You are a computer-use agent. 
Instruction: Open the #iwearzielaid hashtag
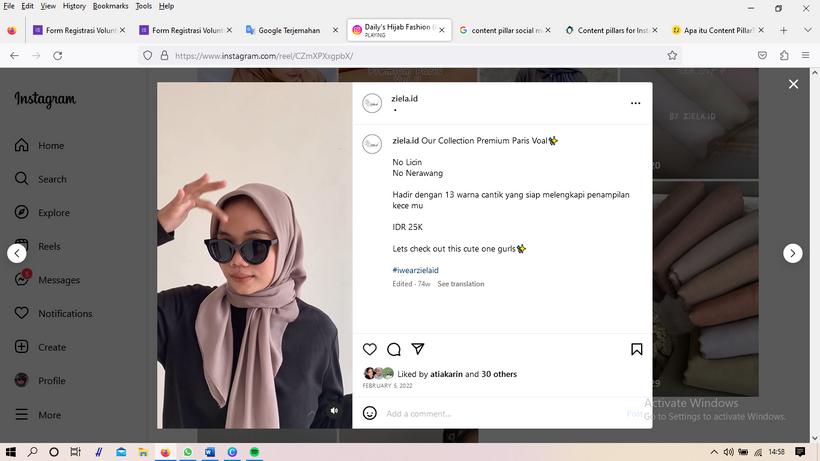pos(415,270)
